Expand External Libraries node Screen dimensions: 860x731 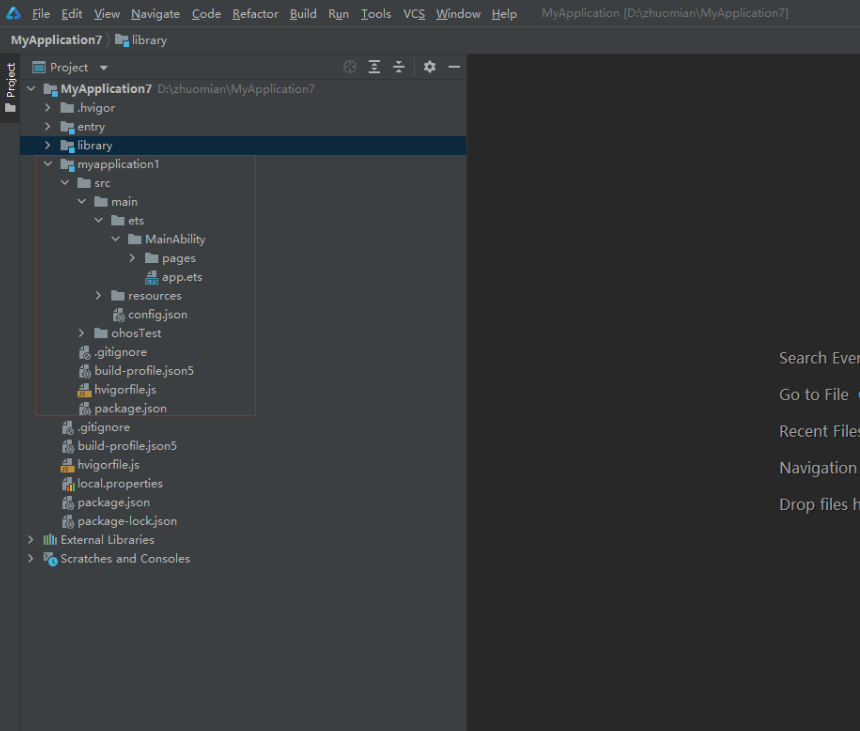coord(31,540)
